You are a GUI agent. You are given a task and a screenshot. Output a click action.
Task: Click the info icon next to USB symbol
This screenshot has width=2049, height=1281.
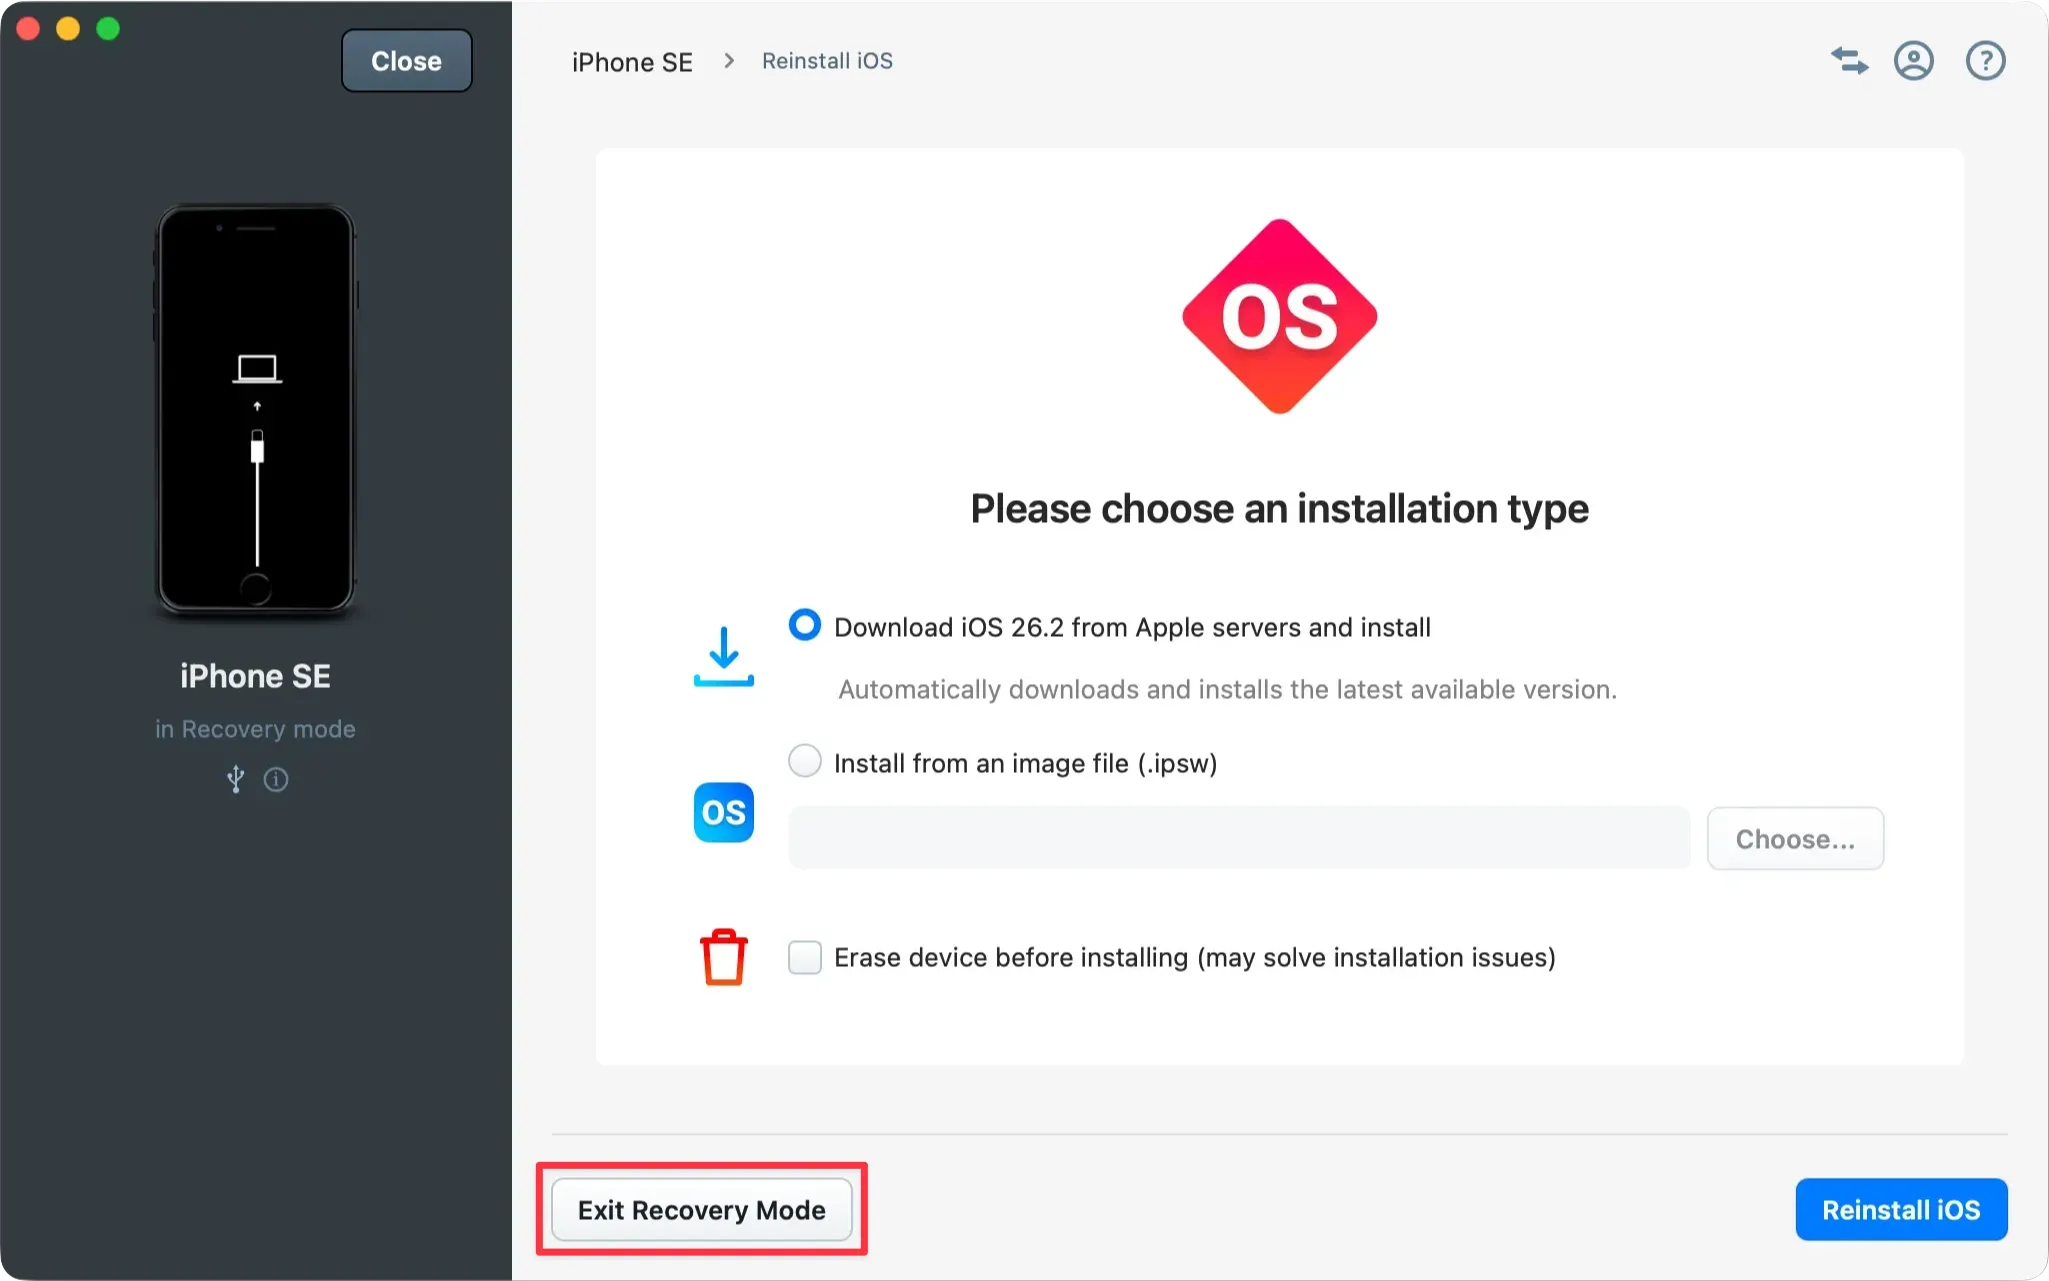(x=276, y=780)
